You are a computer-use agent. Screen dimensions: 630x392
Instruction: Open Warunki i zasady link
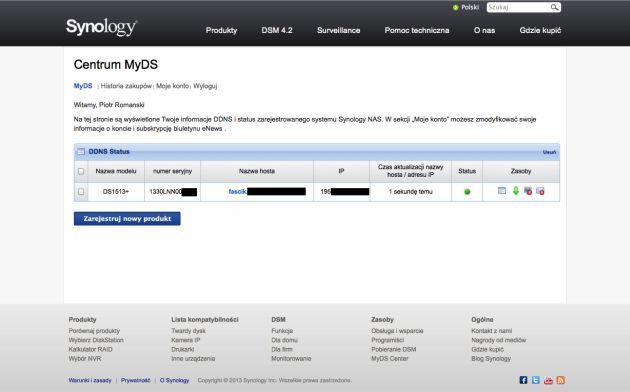click(x=90, y=380)
